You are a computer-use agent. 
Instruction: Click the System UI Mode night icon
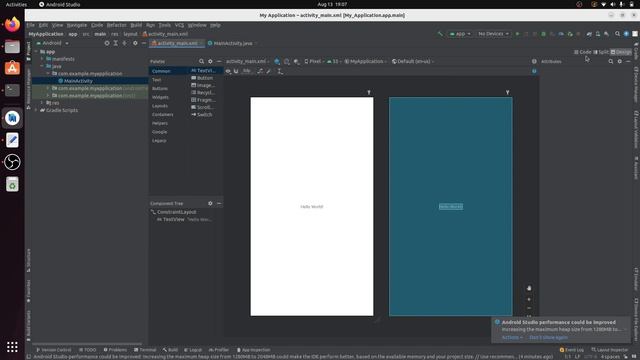tap(296, 61)
